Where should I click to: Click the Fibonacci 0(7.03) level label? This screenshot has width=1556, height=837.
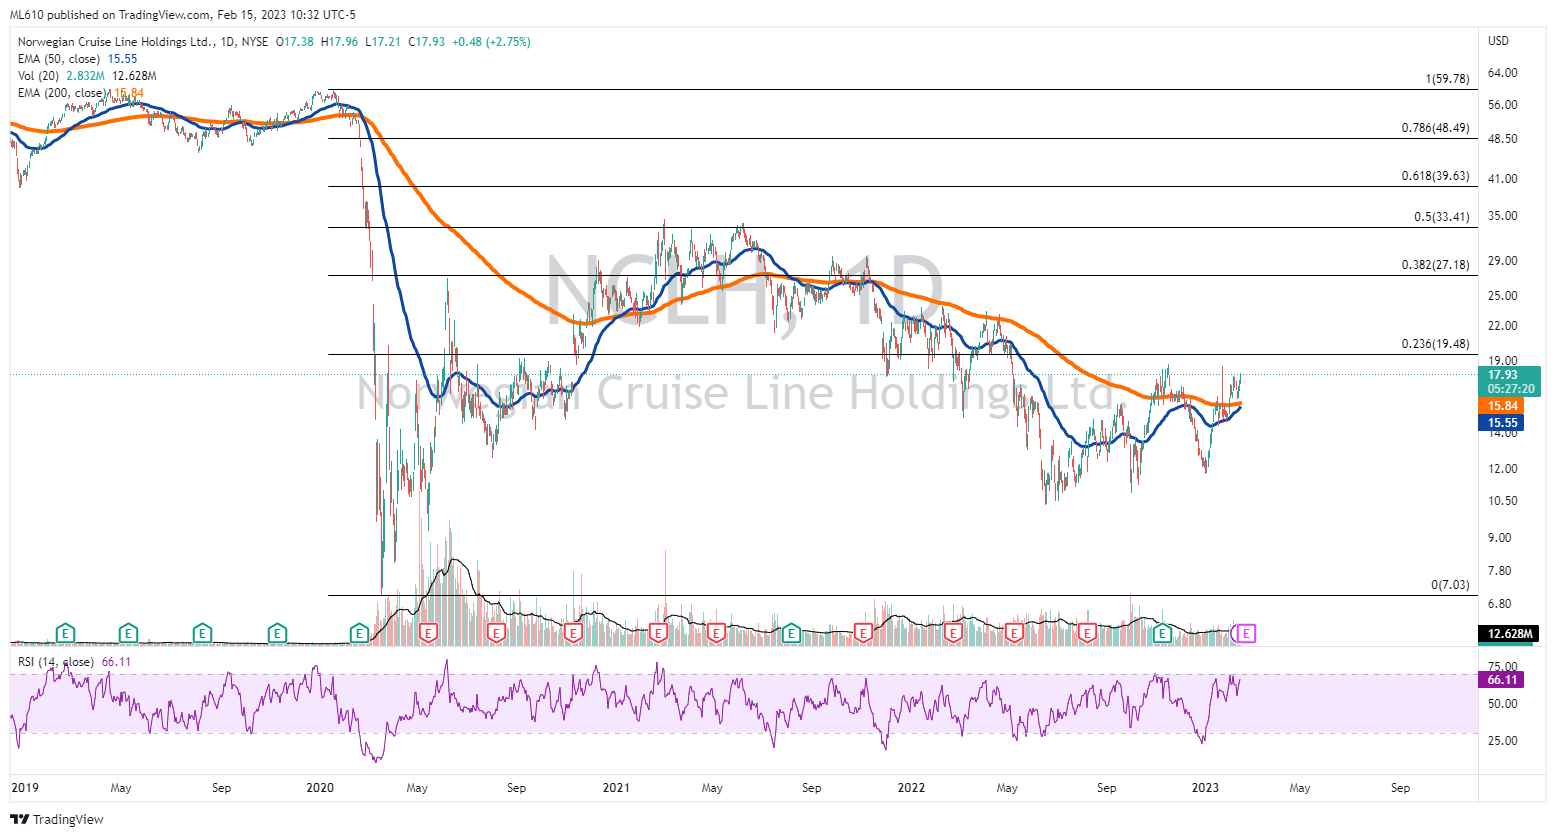coord(1450,585)
